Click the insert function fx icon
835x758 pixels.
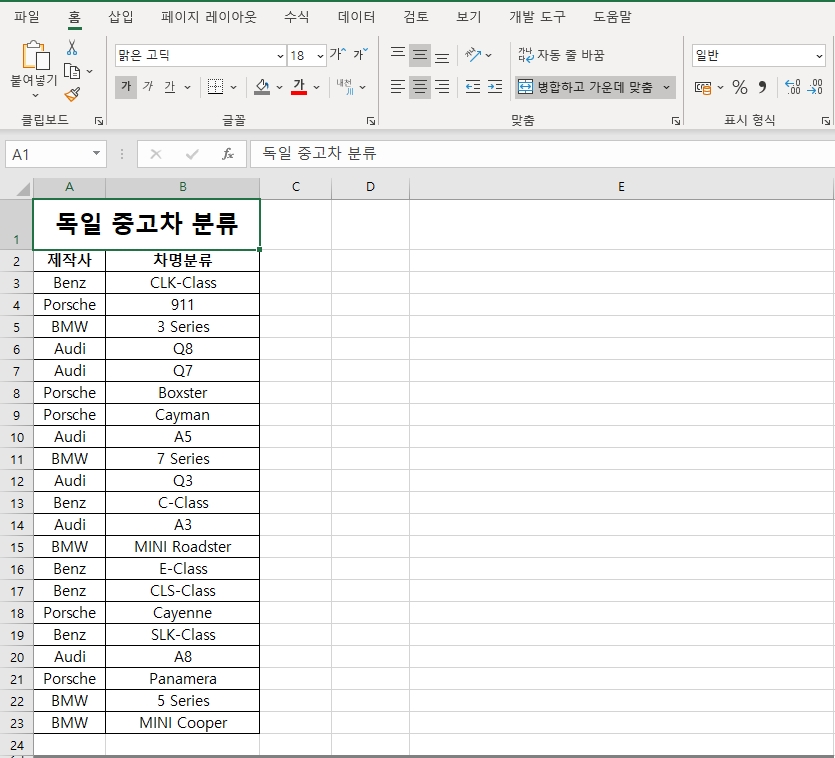[228, 154]
